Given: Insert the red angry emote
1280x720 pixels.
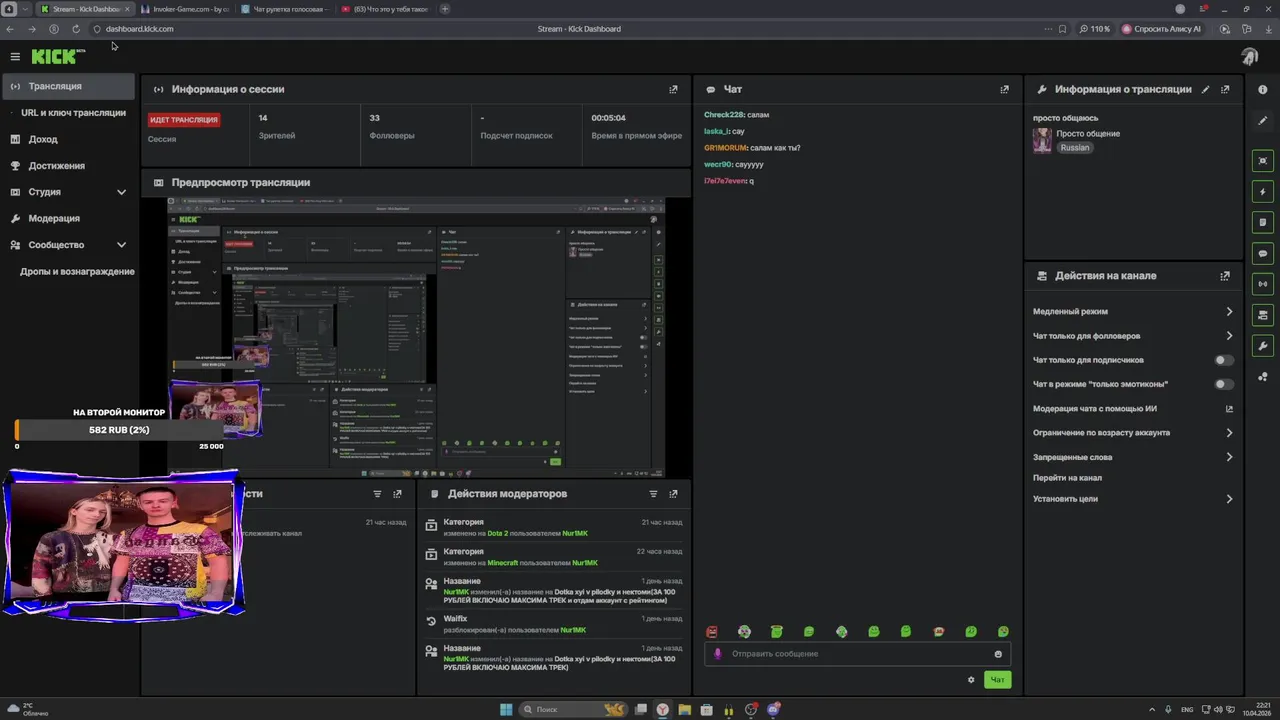Looking at the screenshot, I should (x=712, y=632).
